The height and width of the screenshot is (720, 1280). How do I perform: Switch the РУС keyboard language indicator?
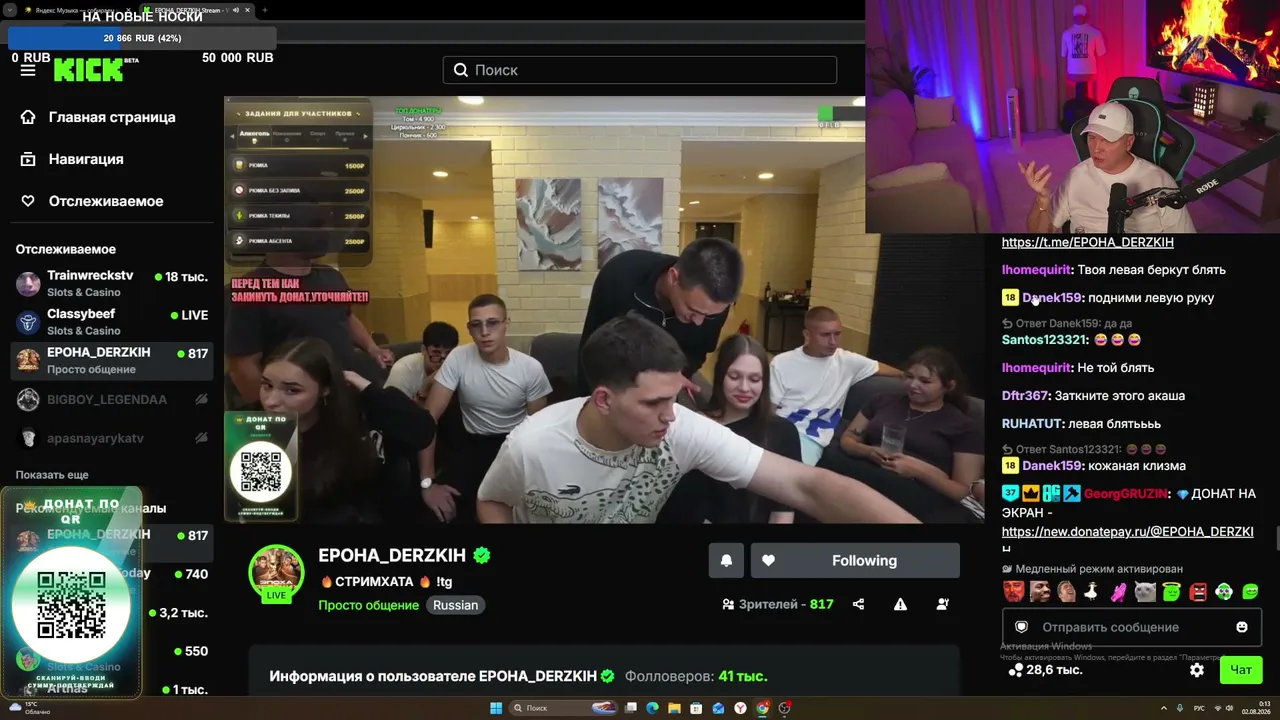[1199, 708]
